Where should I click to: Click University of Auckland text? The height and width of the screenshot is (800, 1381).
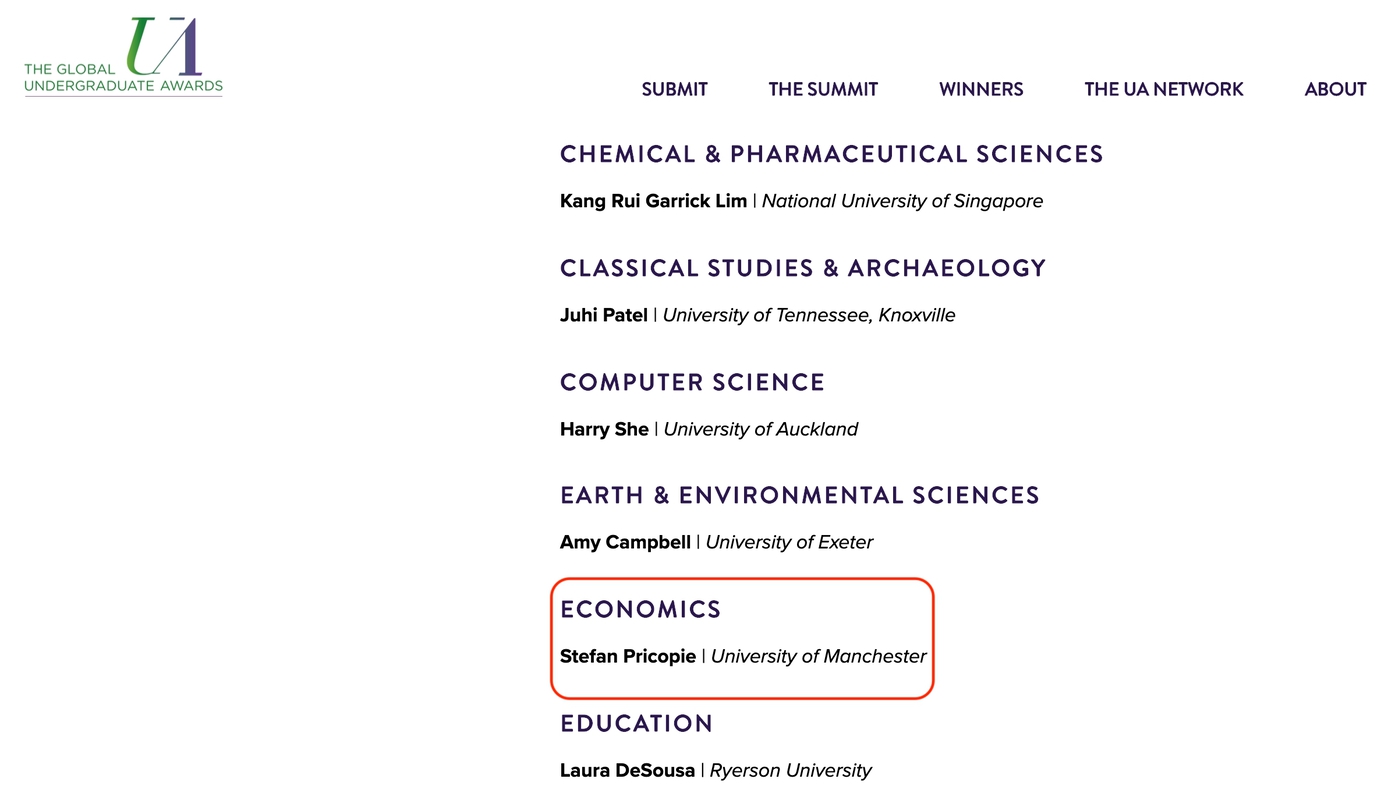click(x=761, y=429)
